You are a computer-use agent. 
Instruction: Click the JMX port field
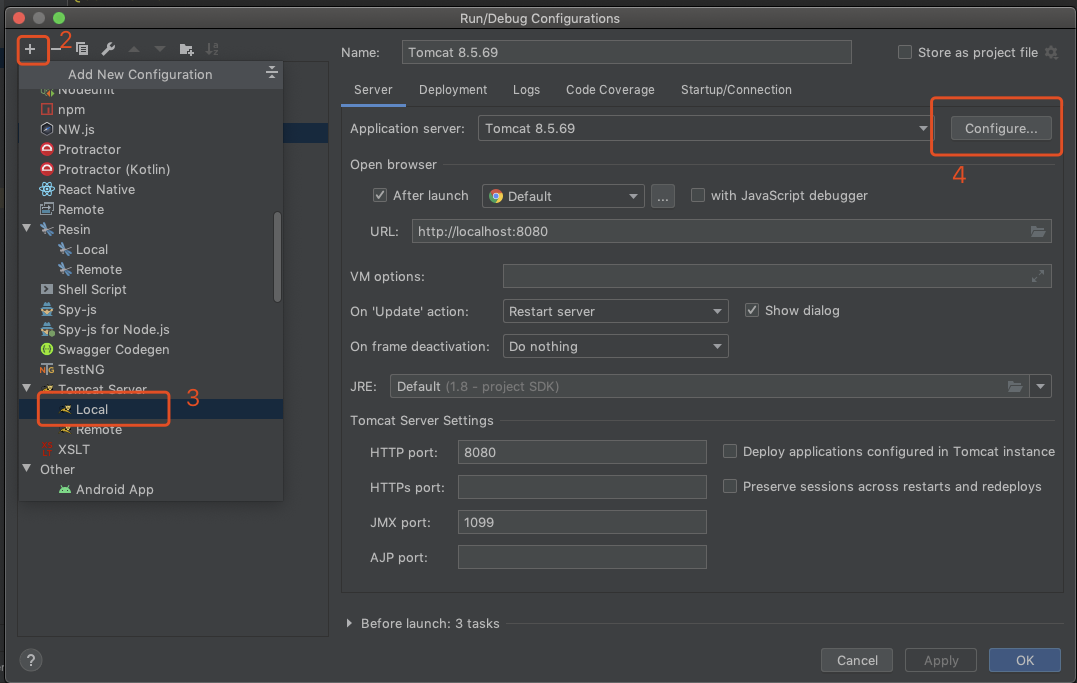coord(582,522)
